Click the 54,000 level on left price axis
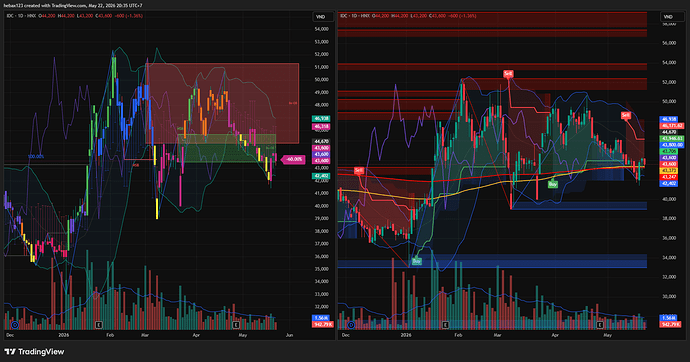 point(321,29)
